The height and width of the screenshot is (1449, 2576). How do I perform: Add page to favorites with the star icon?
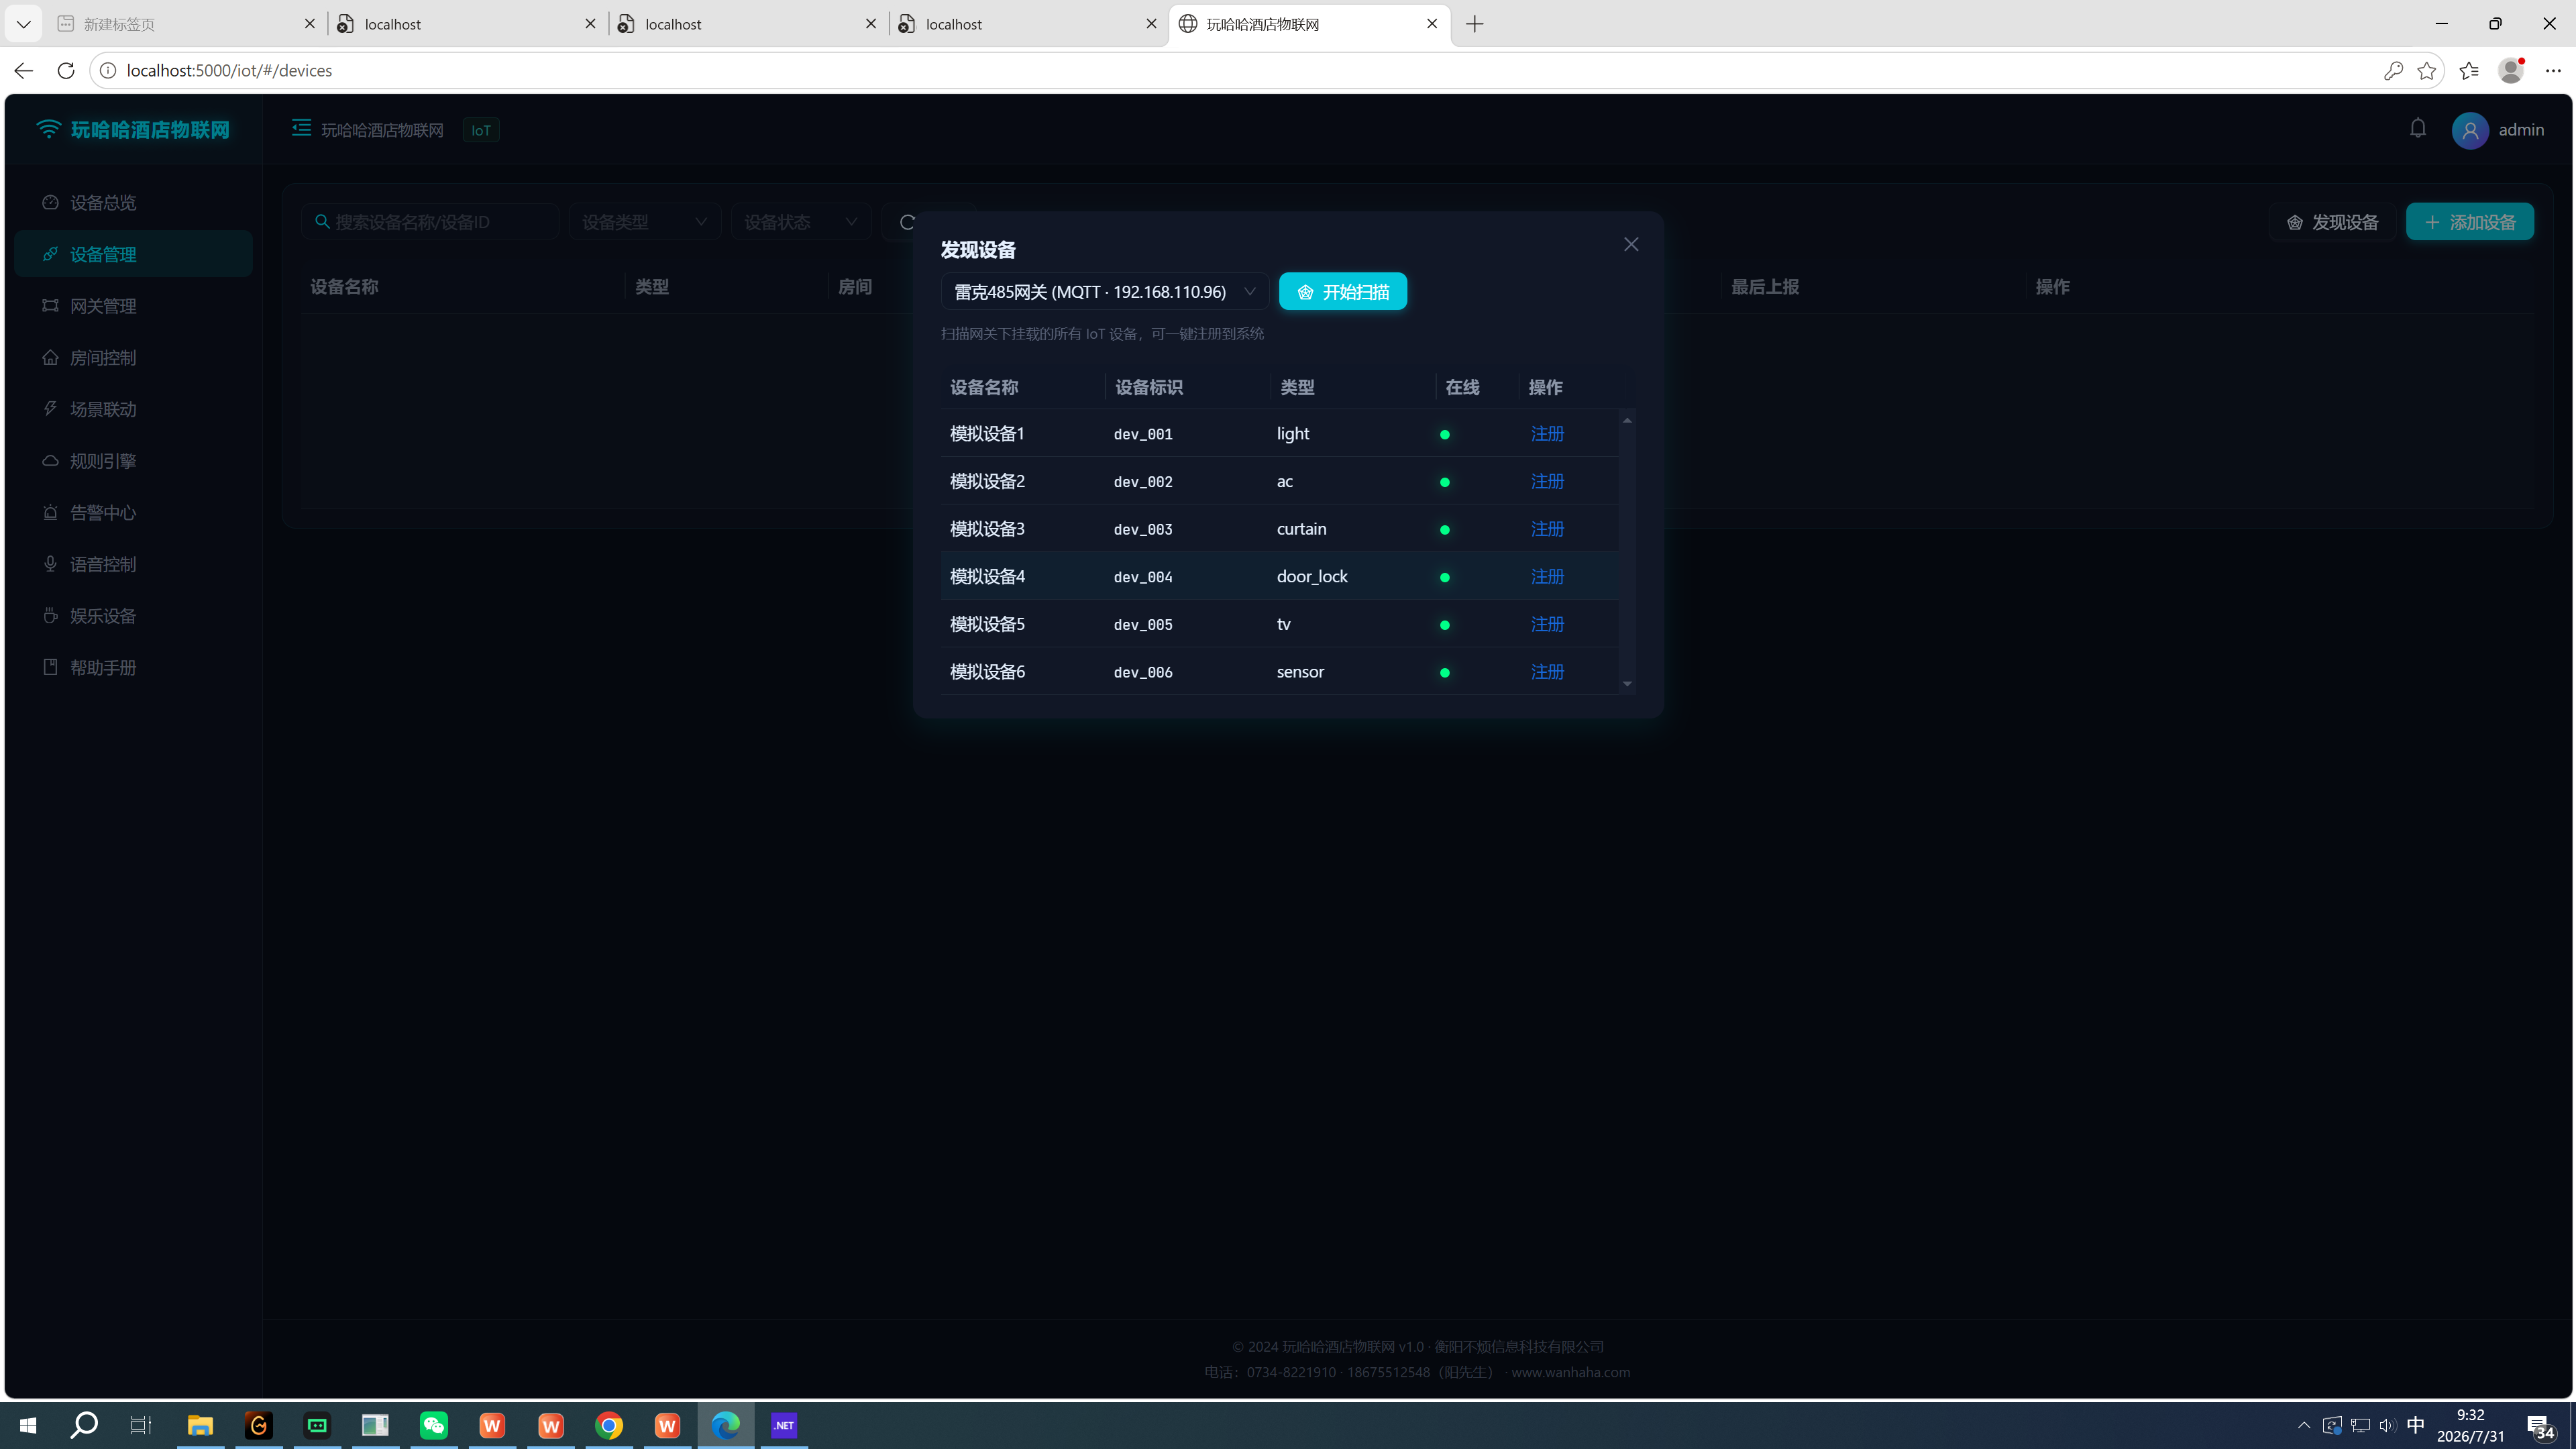pyautogui.click(x=2426, y=70)
